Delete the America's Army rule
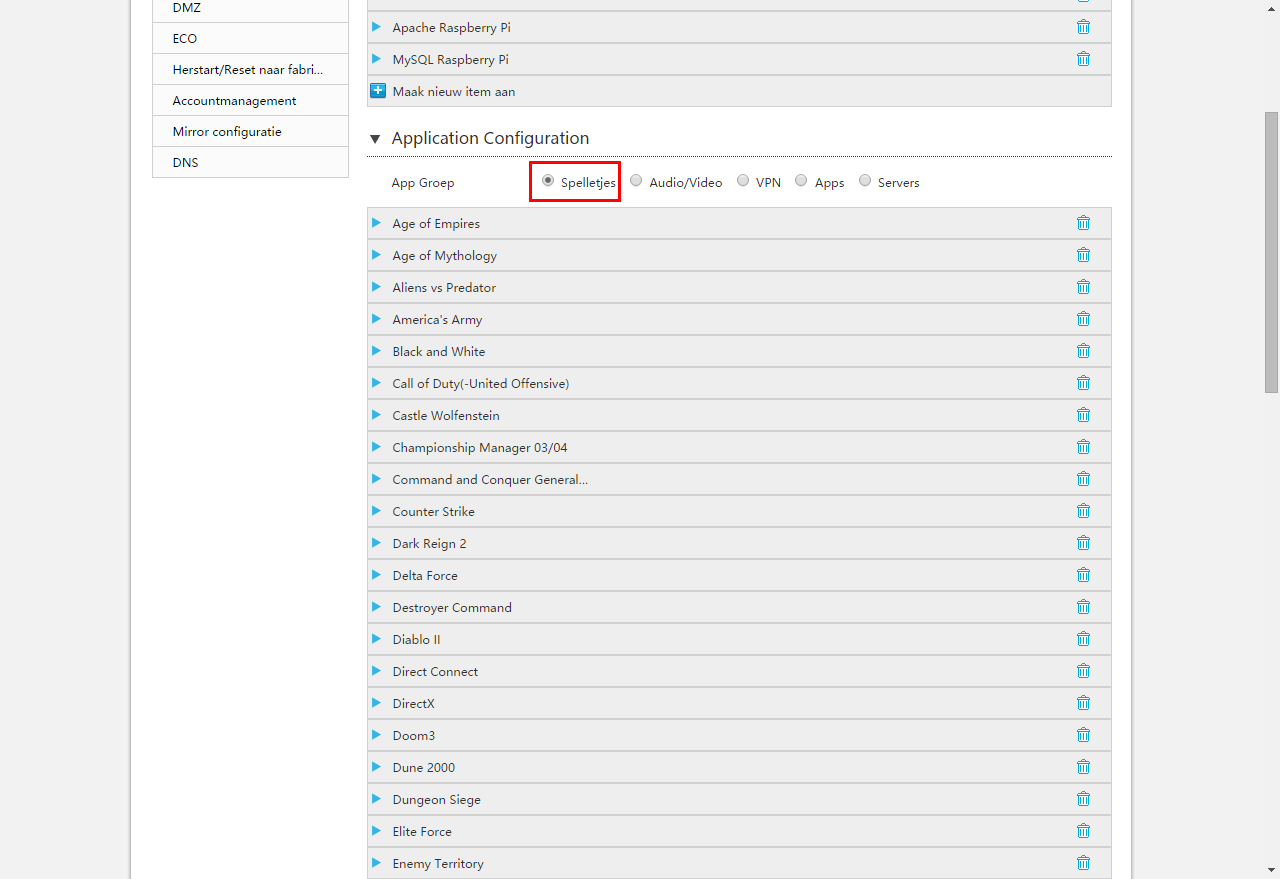 coord(1083,319)
